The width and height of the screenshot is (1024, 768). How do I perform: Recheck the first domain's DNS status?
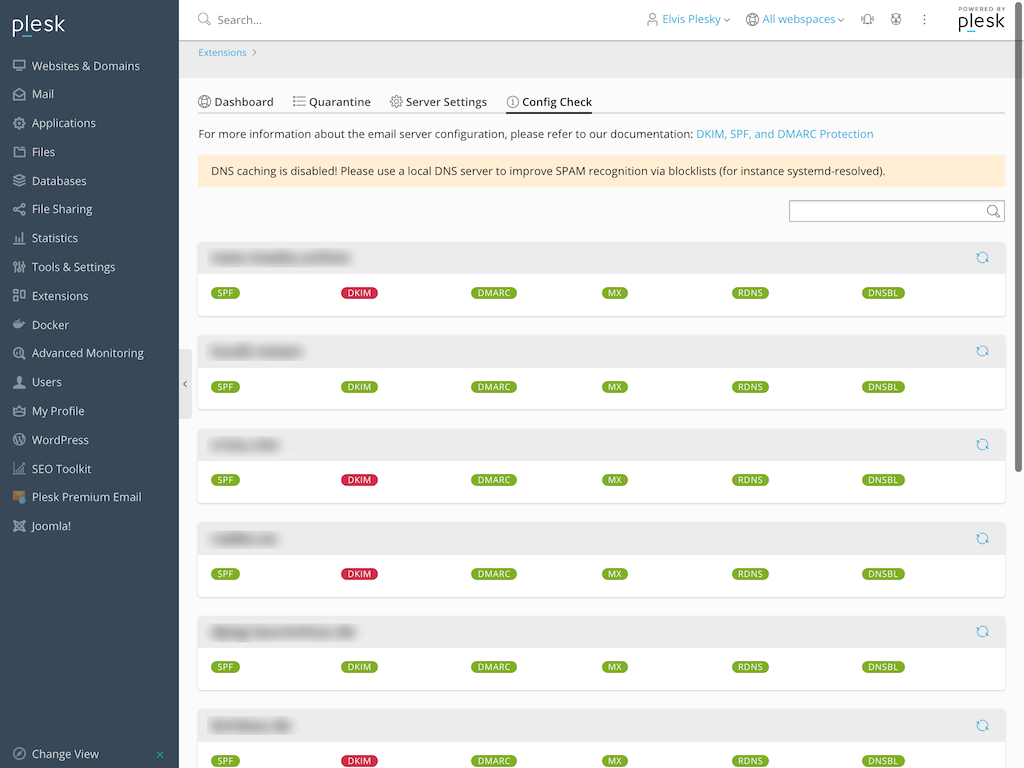tap(982, 257)
